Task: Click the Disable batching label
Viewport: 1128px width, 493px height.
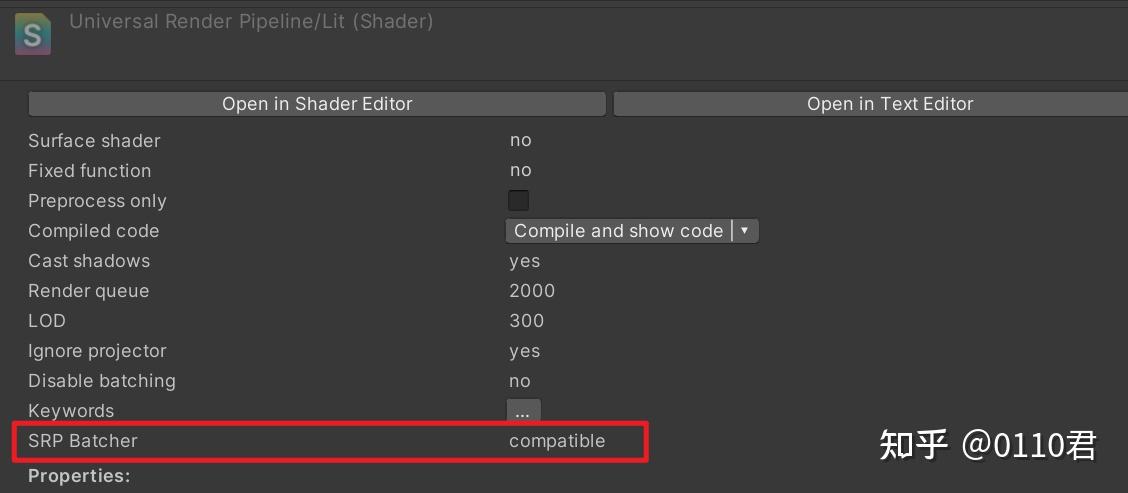Action: [101, 381]
